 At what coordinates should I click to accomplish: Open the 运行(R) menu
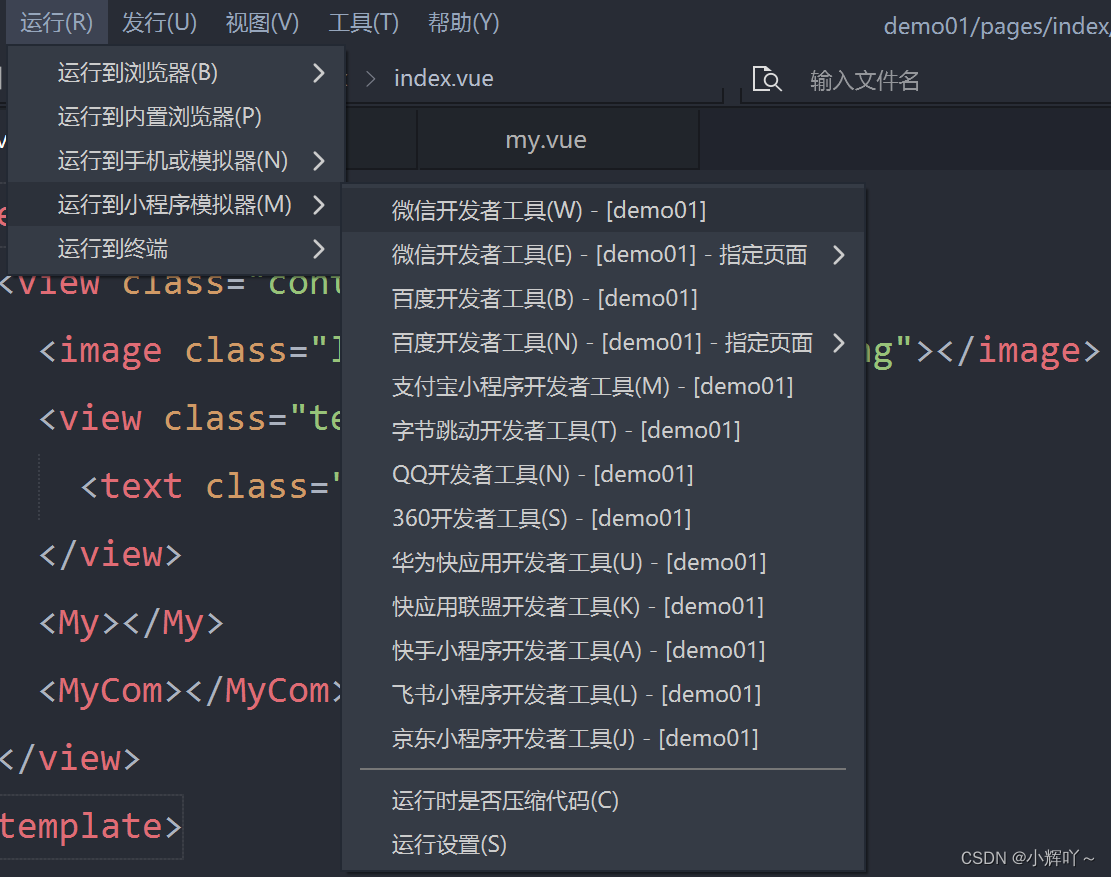point(57,23)
